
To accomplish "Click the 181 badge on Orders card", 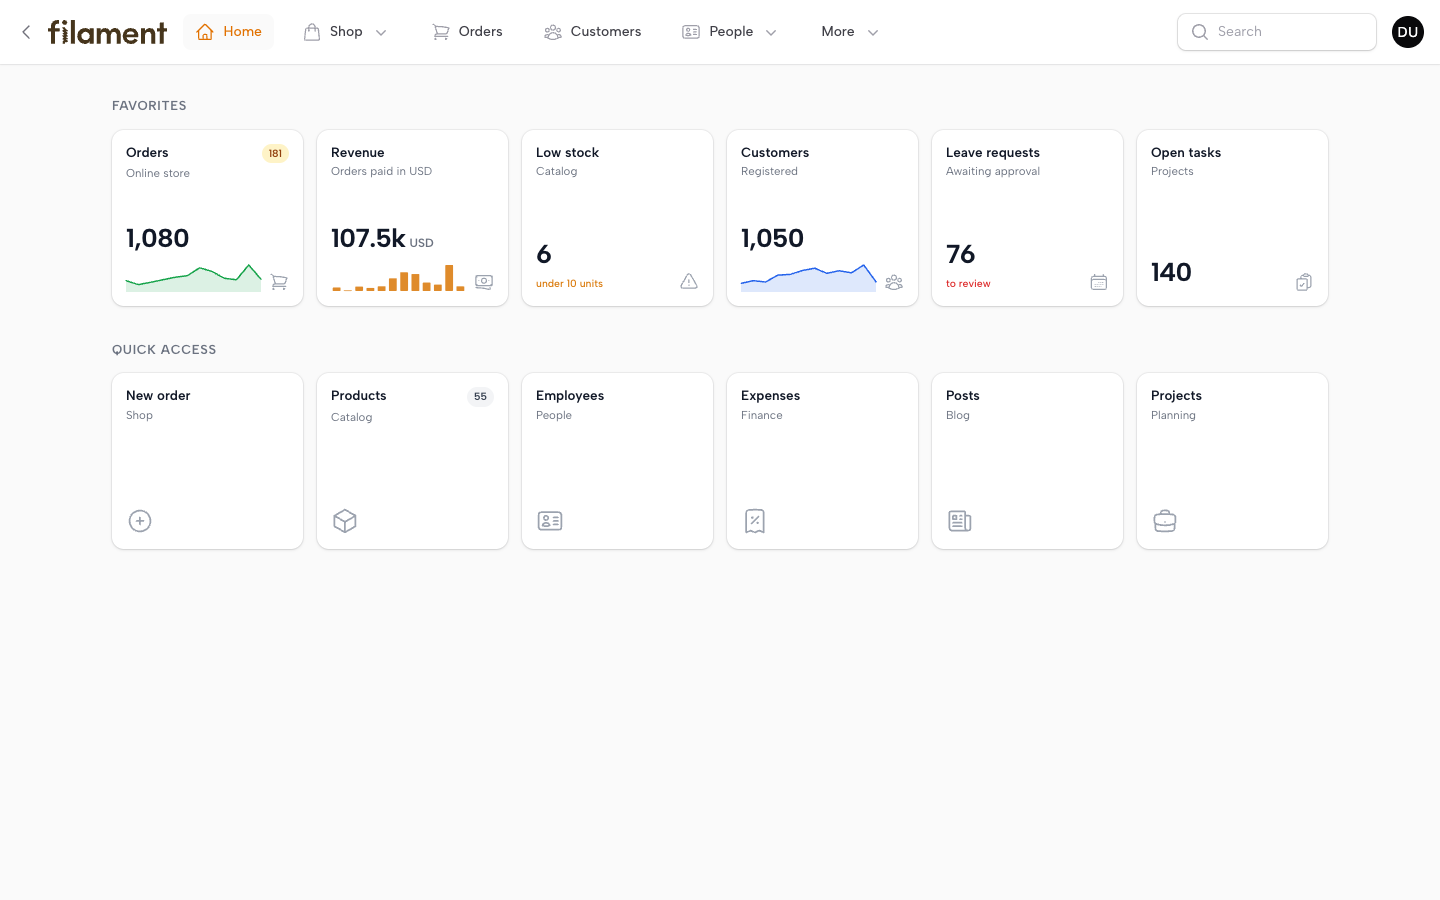I will point(275,153).
